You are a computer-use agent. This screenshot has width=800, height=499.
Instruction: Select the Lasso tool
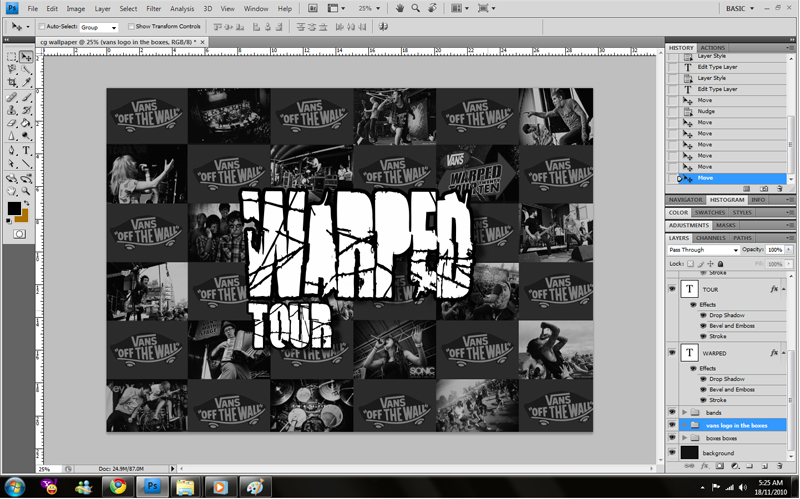[12, 69]
